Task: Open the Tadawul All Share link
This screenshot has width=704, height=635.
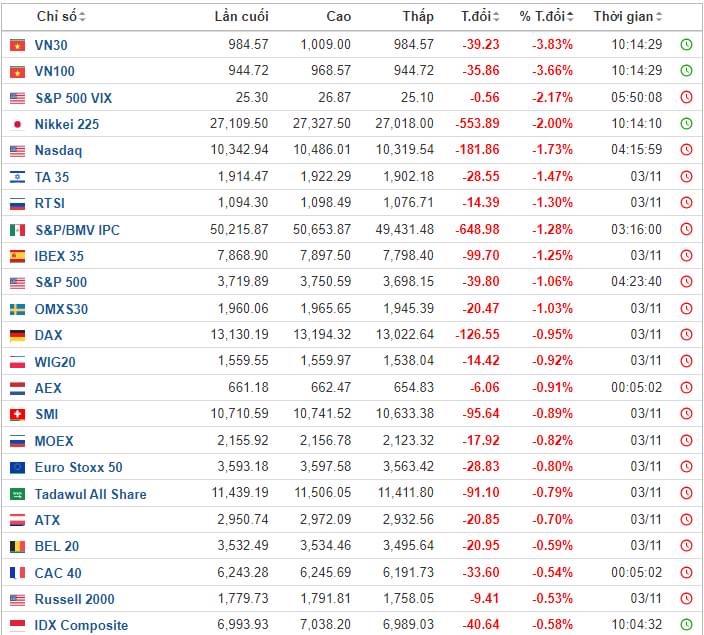Action: [x=90, y=494]
